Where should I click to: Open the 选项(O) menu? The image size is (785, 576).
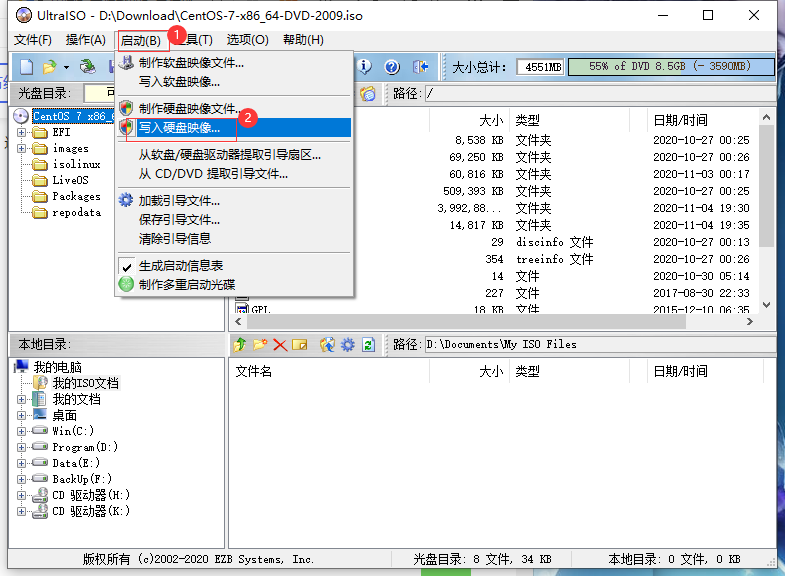[247, 40]
